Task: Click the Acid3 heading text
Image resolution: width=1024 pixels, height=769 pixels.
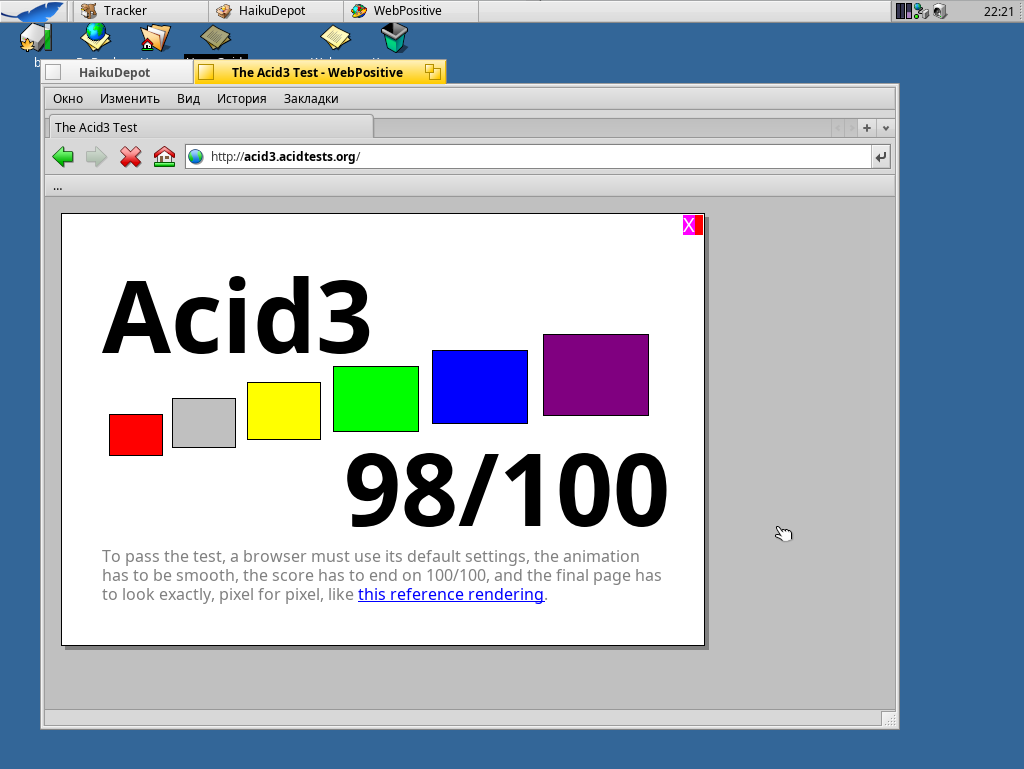Action: click(x=236, y=315)
